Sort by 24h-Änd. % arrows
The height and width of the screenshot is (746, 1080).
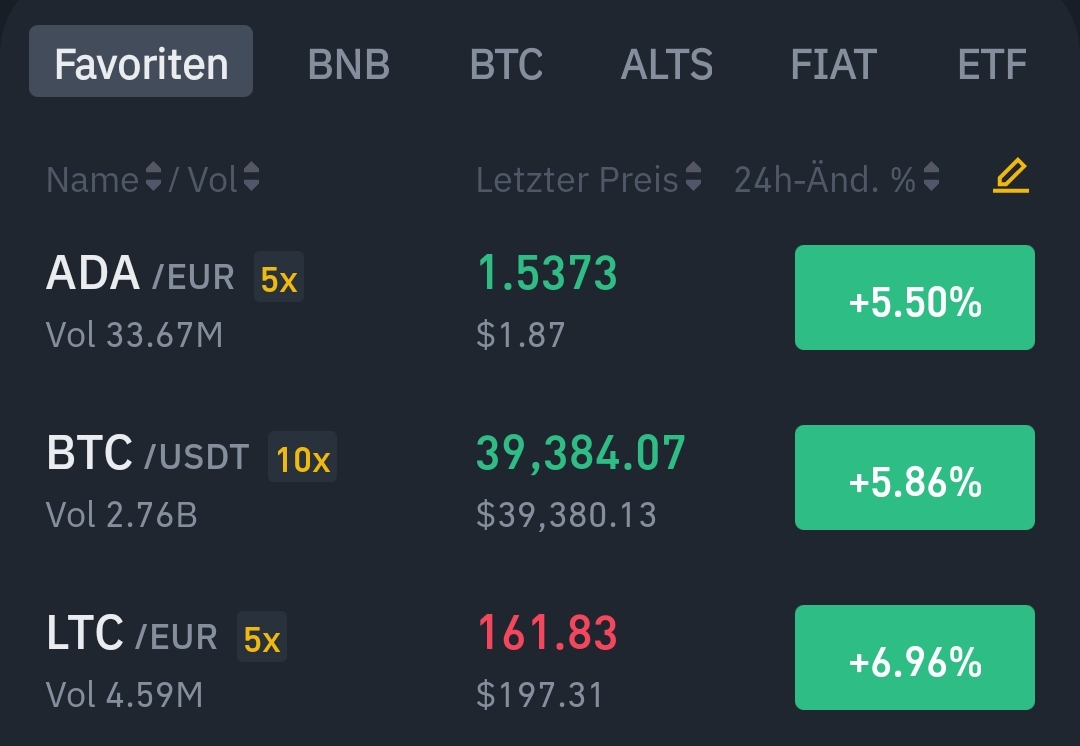(x=931, y=179)
